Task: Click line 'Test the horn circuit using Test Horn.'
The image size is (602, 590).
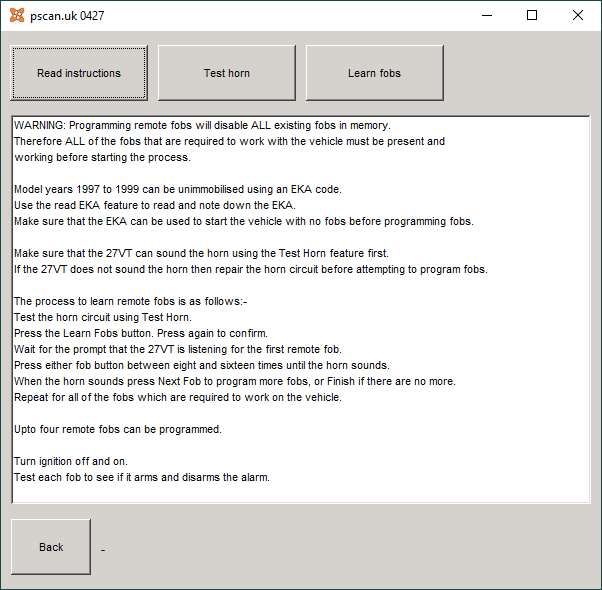Action: click(x=103, y=317)
